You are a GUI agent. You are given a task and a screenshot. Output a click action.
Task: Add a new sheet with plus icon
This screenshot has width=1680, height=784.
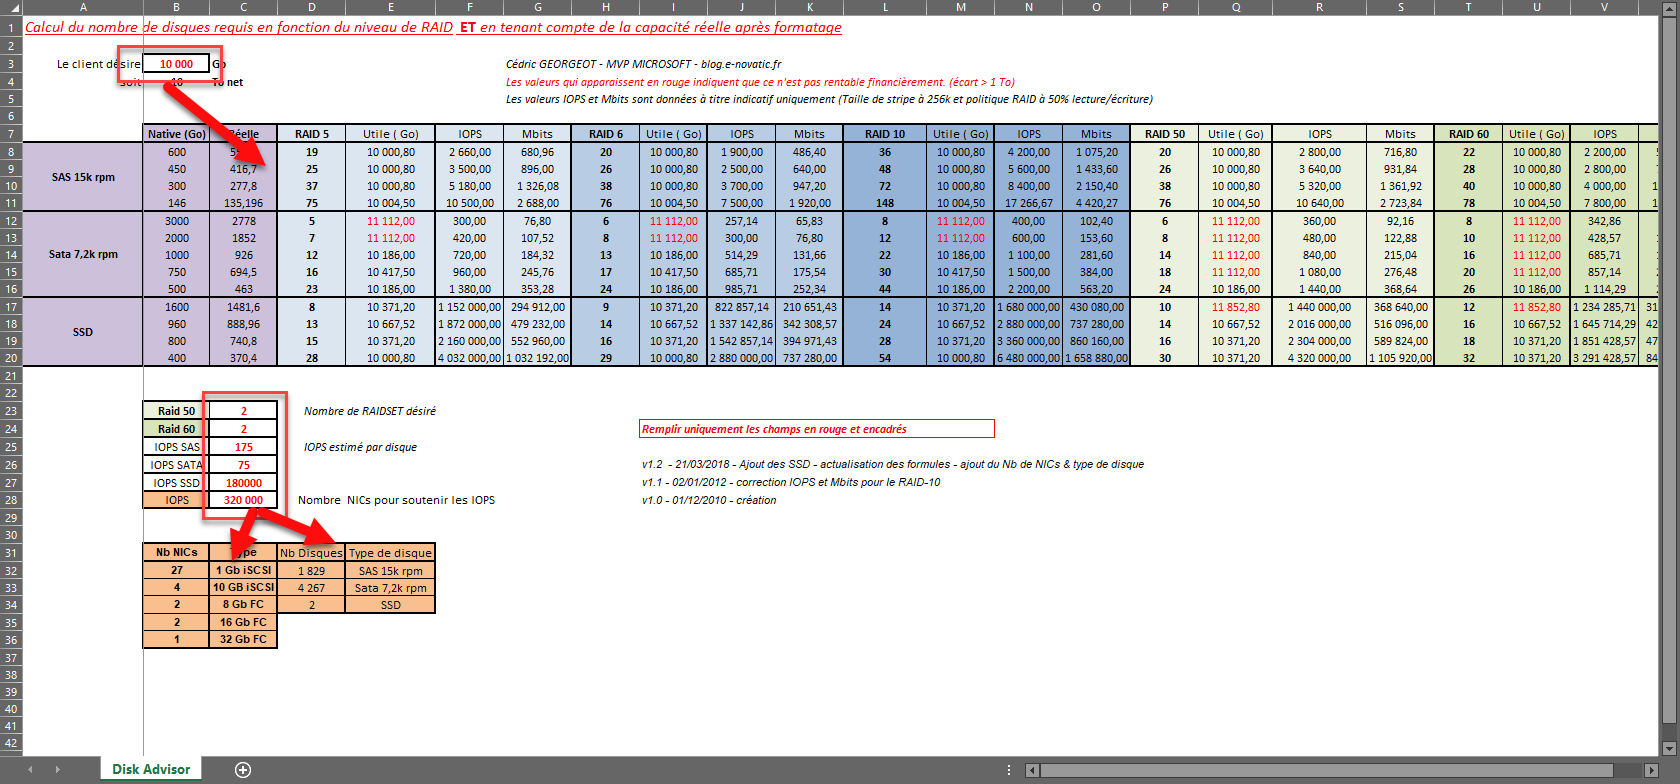[x=243, y=769]
